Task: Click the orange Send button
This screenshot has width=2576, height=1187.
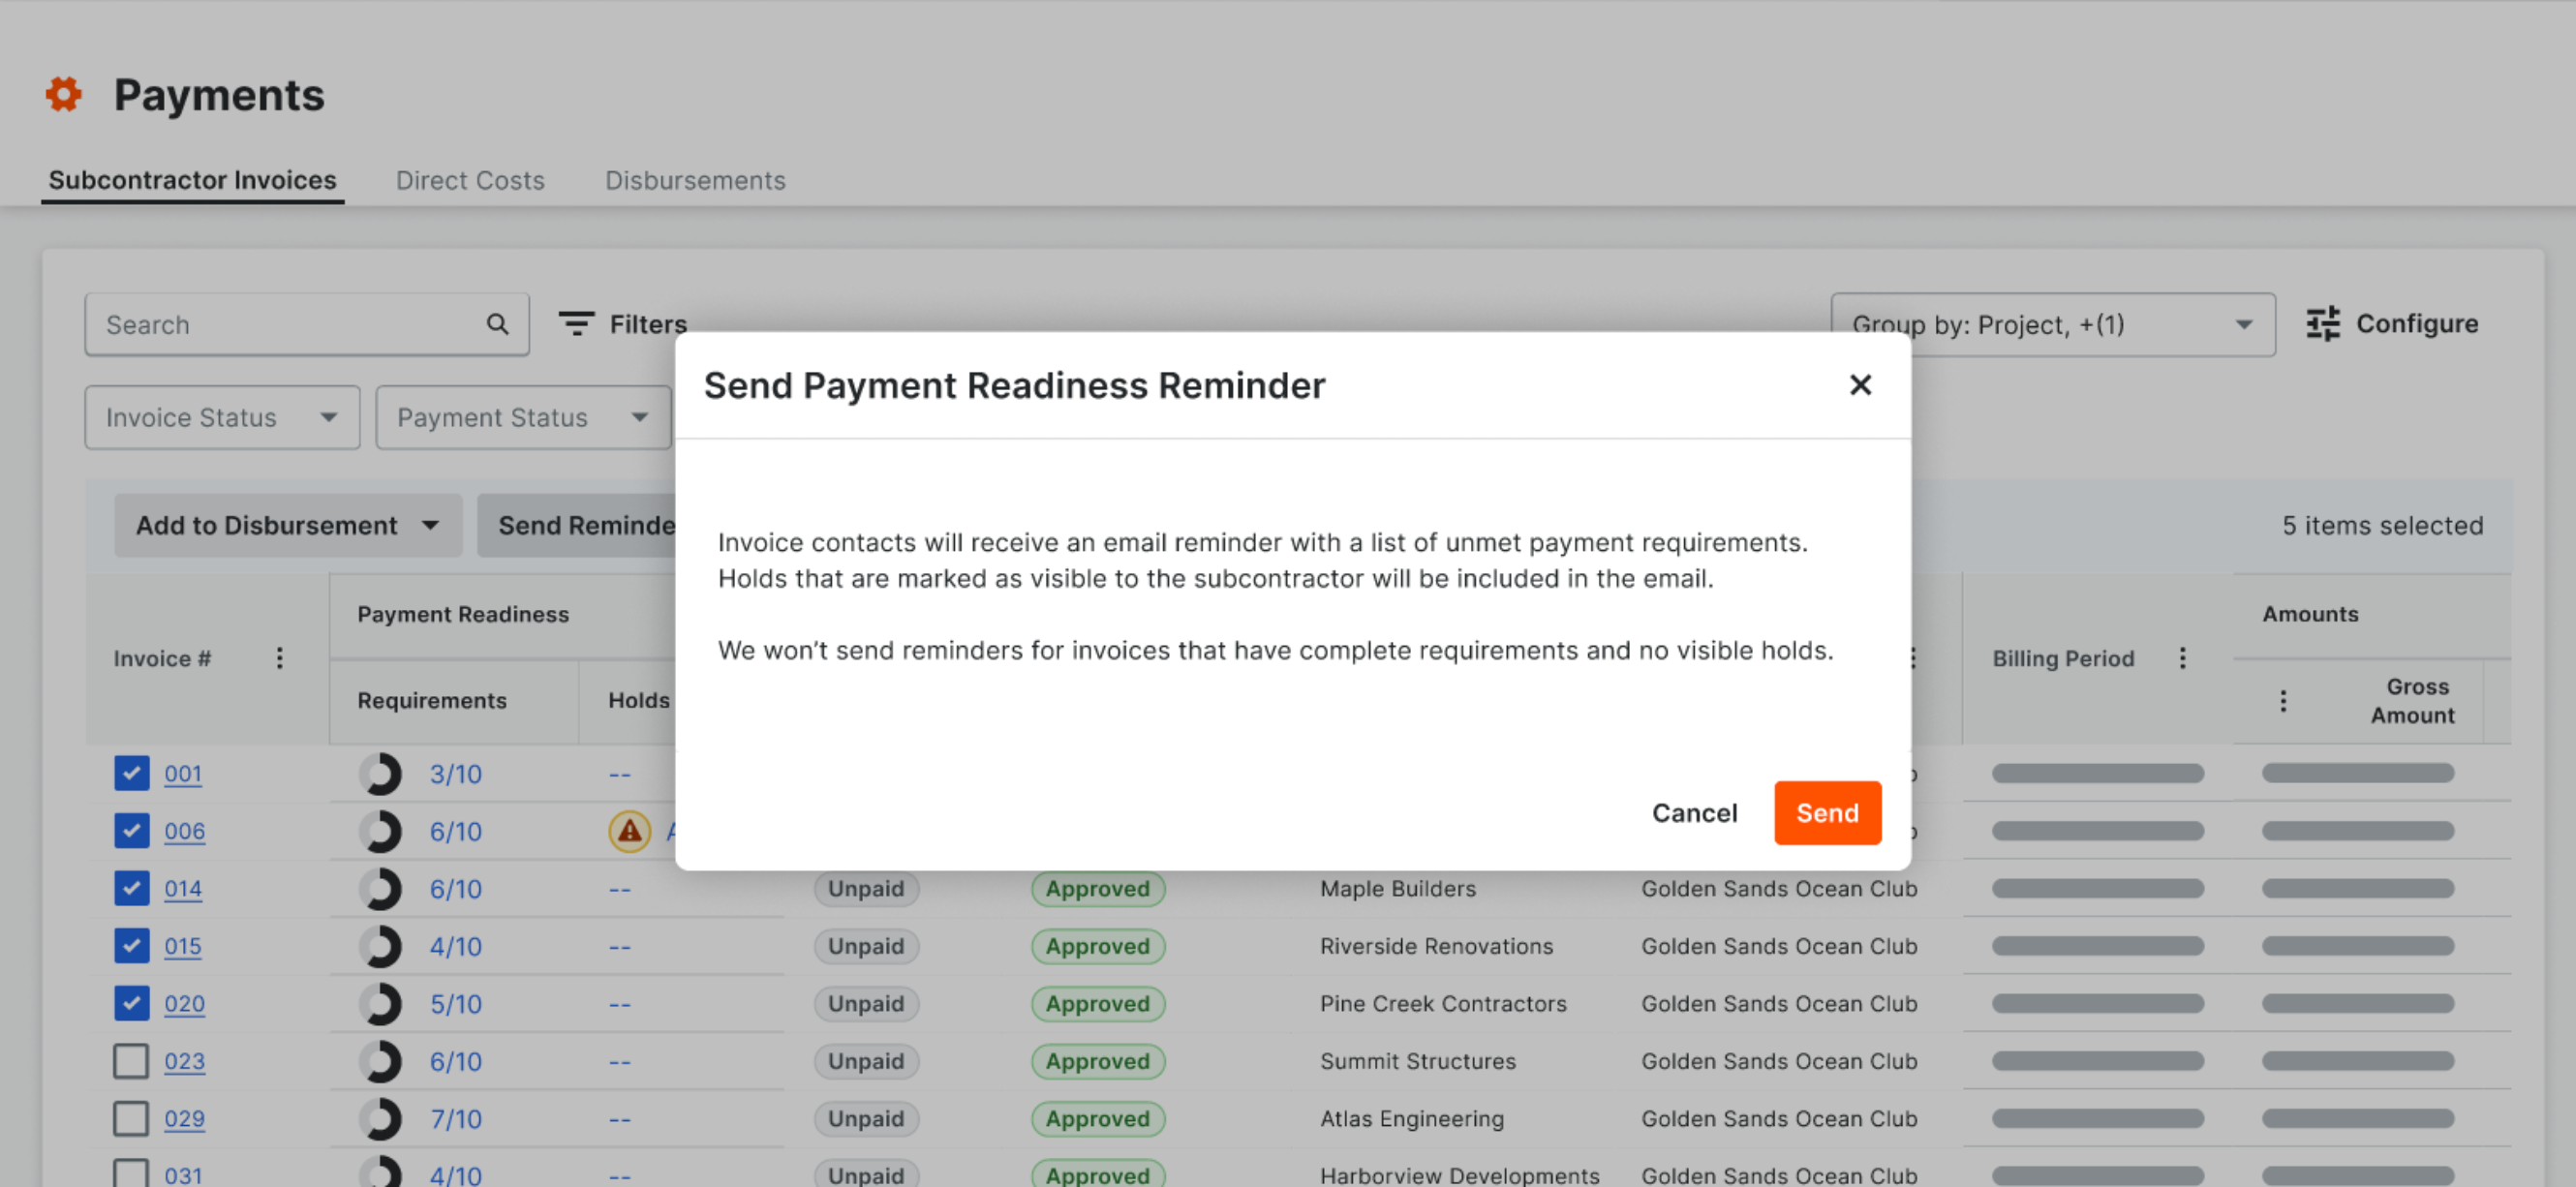Action: tap(1827, 813)
